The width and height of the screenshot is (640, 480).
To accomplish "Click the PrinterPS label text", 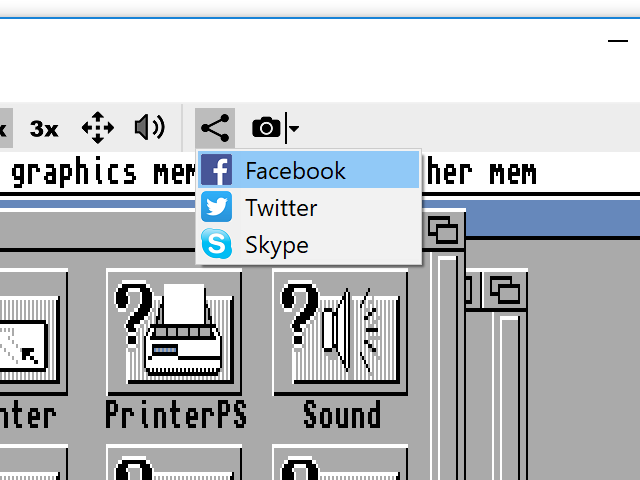I will pos(176,414).
